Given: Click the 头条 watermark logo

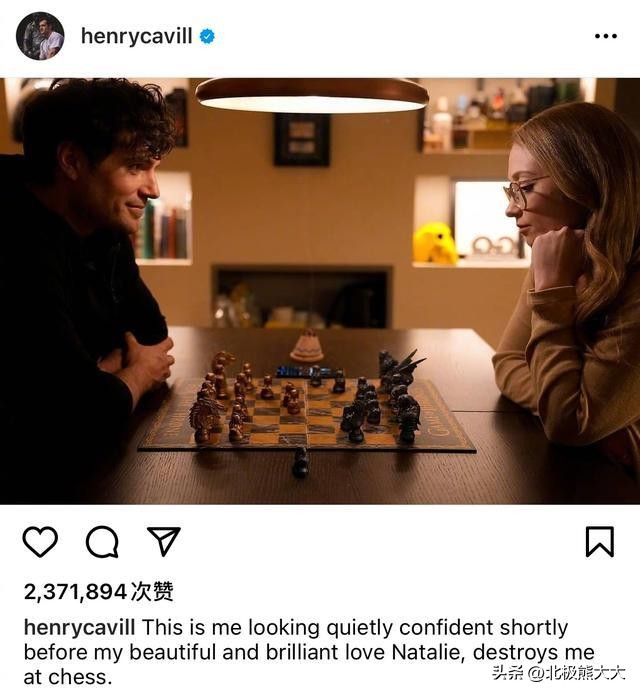Looking at the screenshot, I should click(x=509, y=672).
